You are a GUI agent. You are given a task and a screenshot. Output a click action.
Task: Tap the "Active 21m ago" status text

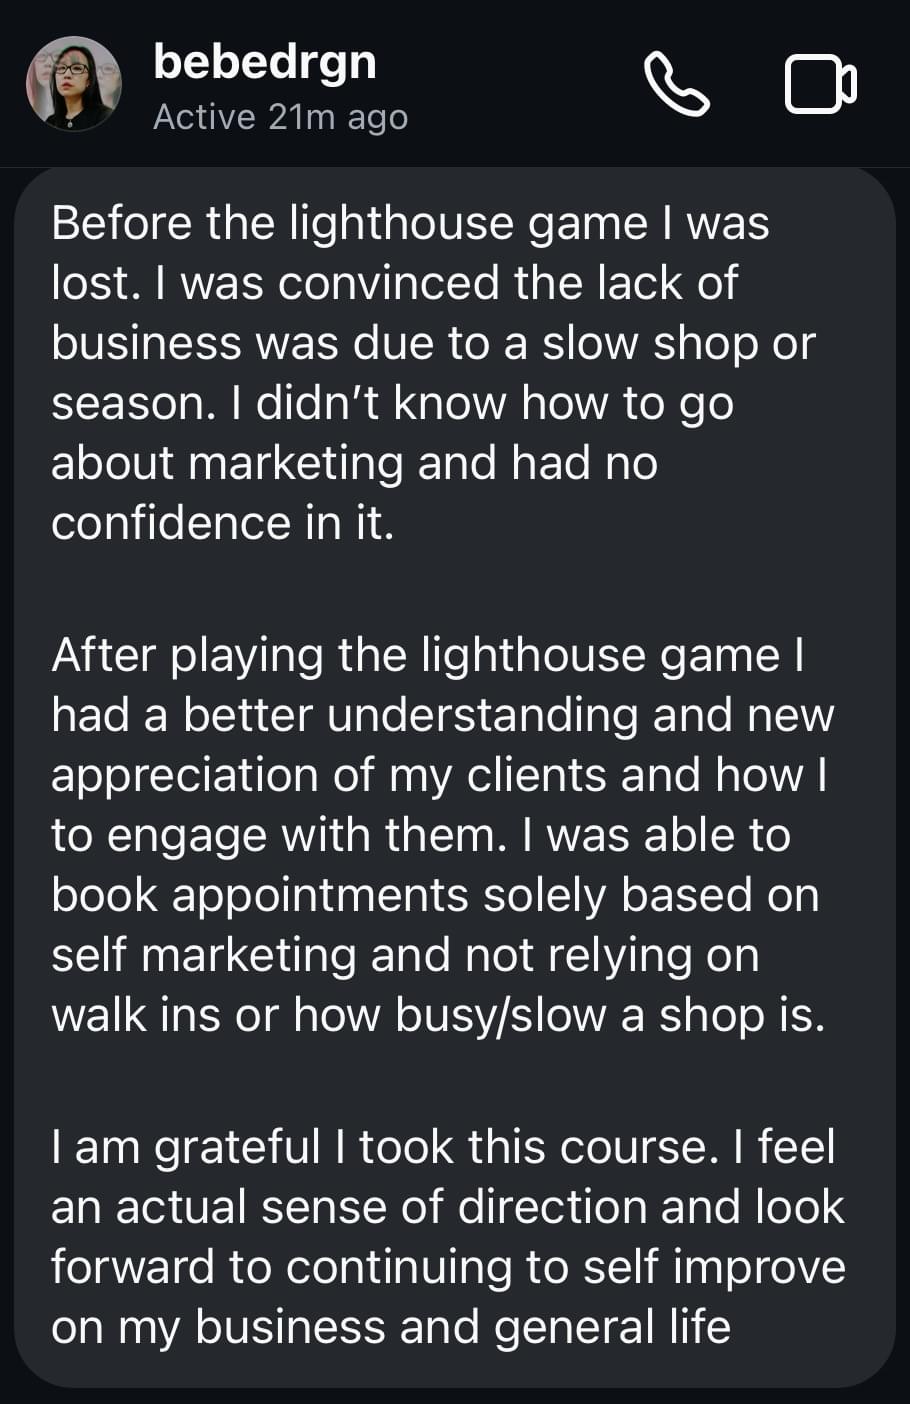[280, 117]
